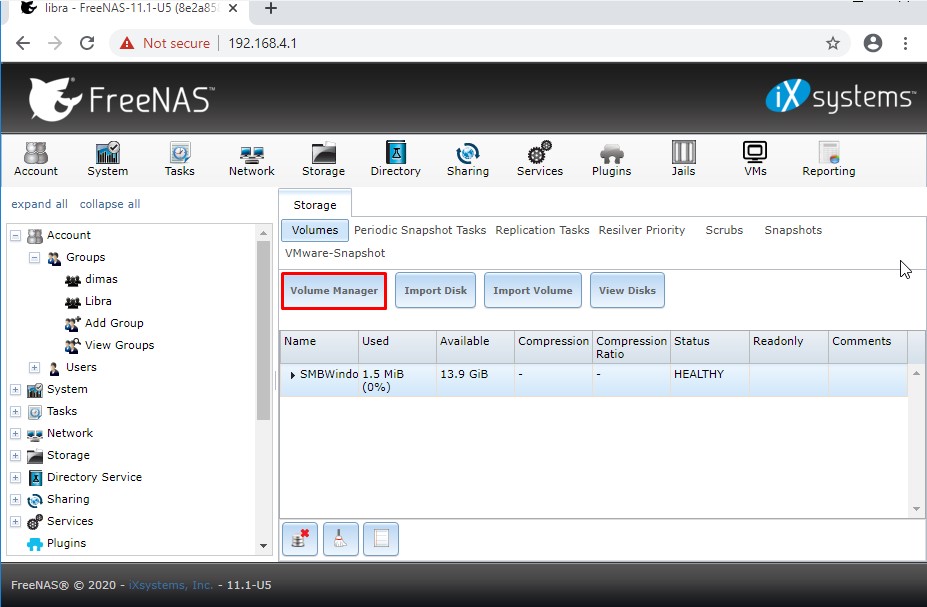Open the Jails toolbar icon
Image resolution: width=927 pixels, height=607 pixels.
coord(683,158)
